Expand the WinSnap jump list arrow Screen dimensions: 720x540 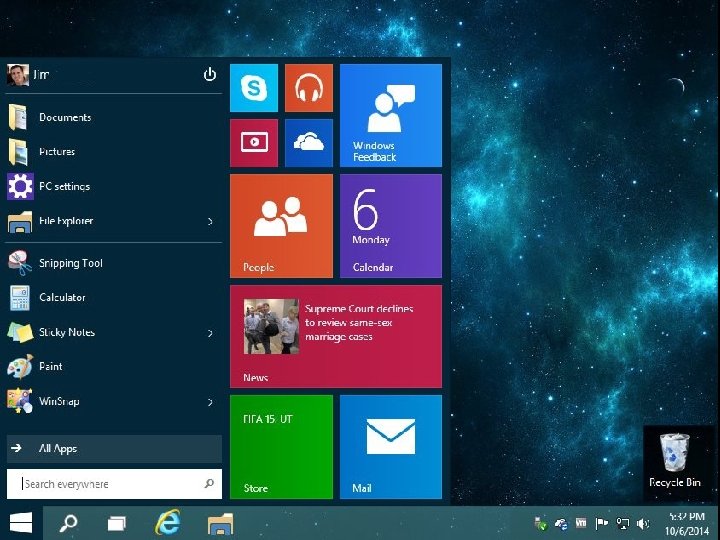point(210,402)
